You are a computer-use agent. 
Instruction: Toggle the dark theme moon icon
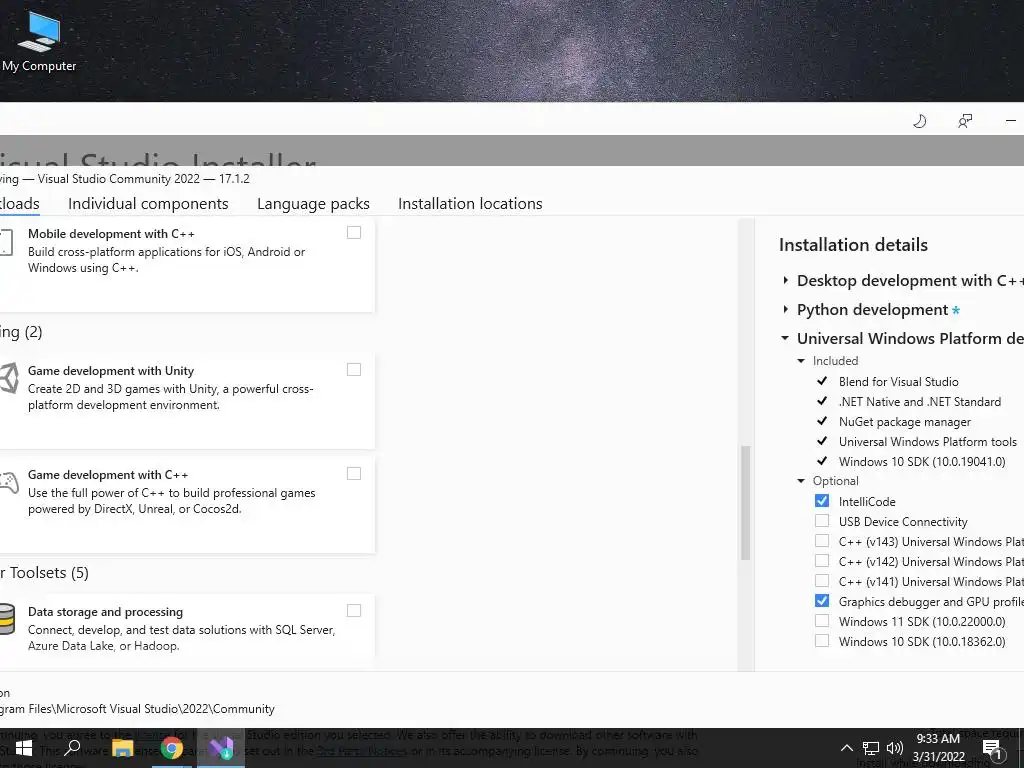[920, 121]
